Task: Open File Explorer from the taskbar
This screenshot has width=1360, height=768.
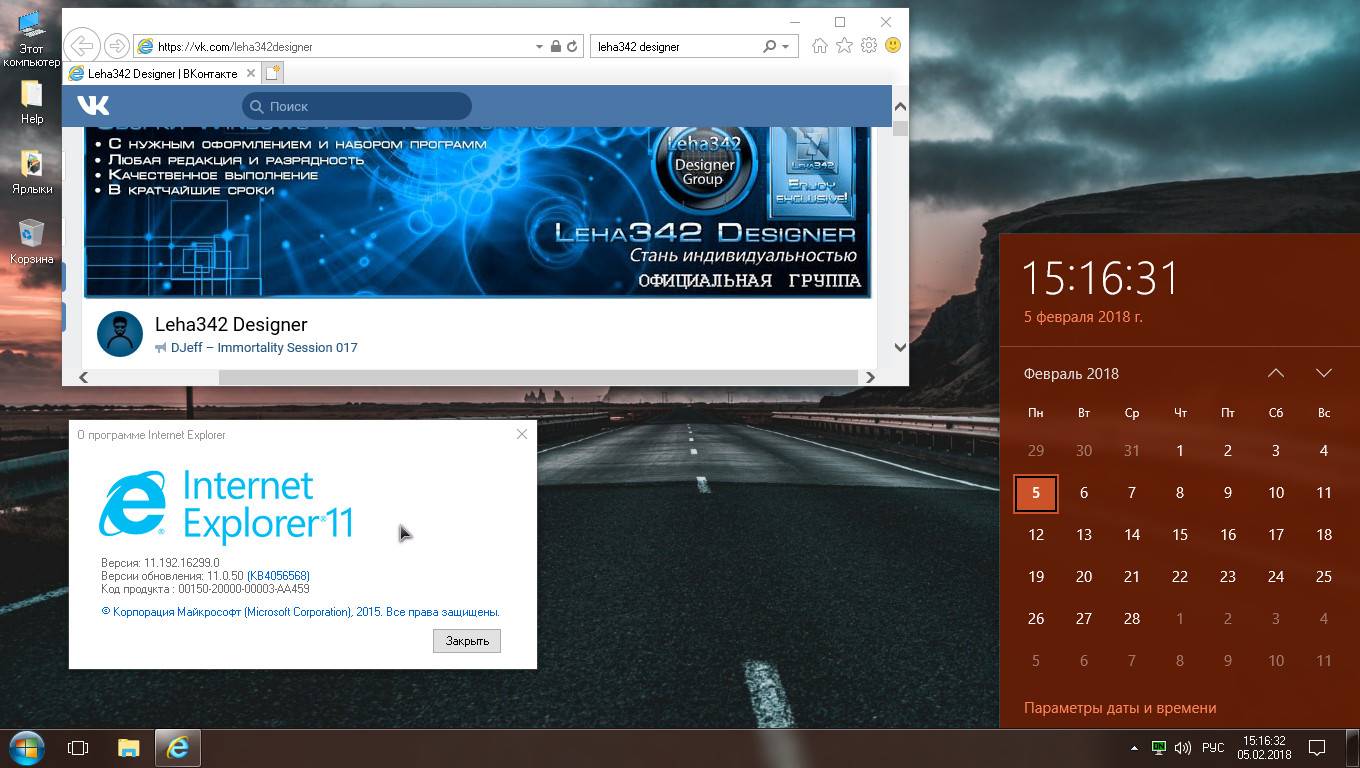Action: 129,748
